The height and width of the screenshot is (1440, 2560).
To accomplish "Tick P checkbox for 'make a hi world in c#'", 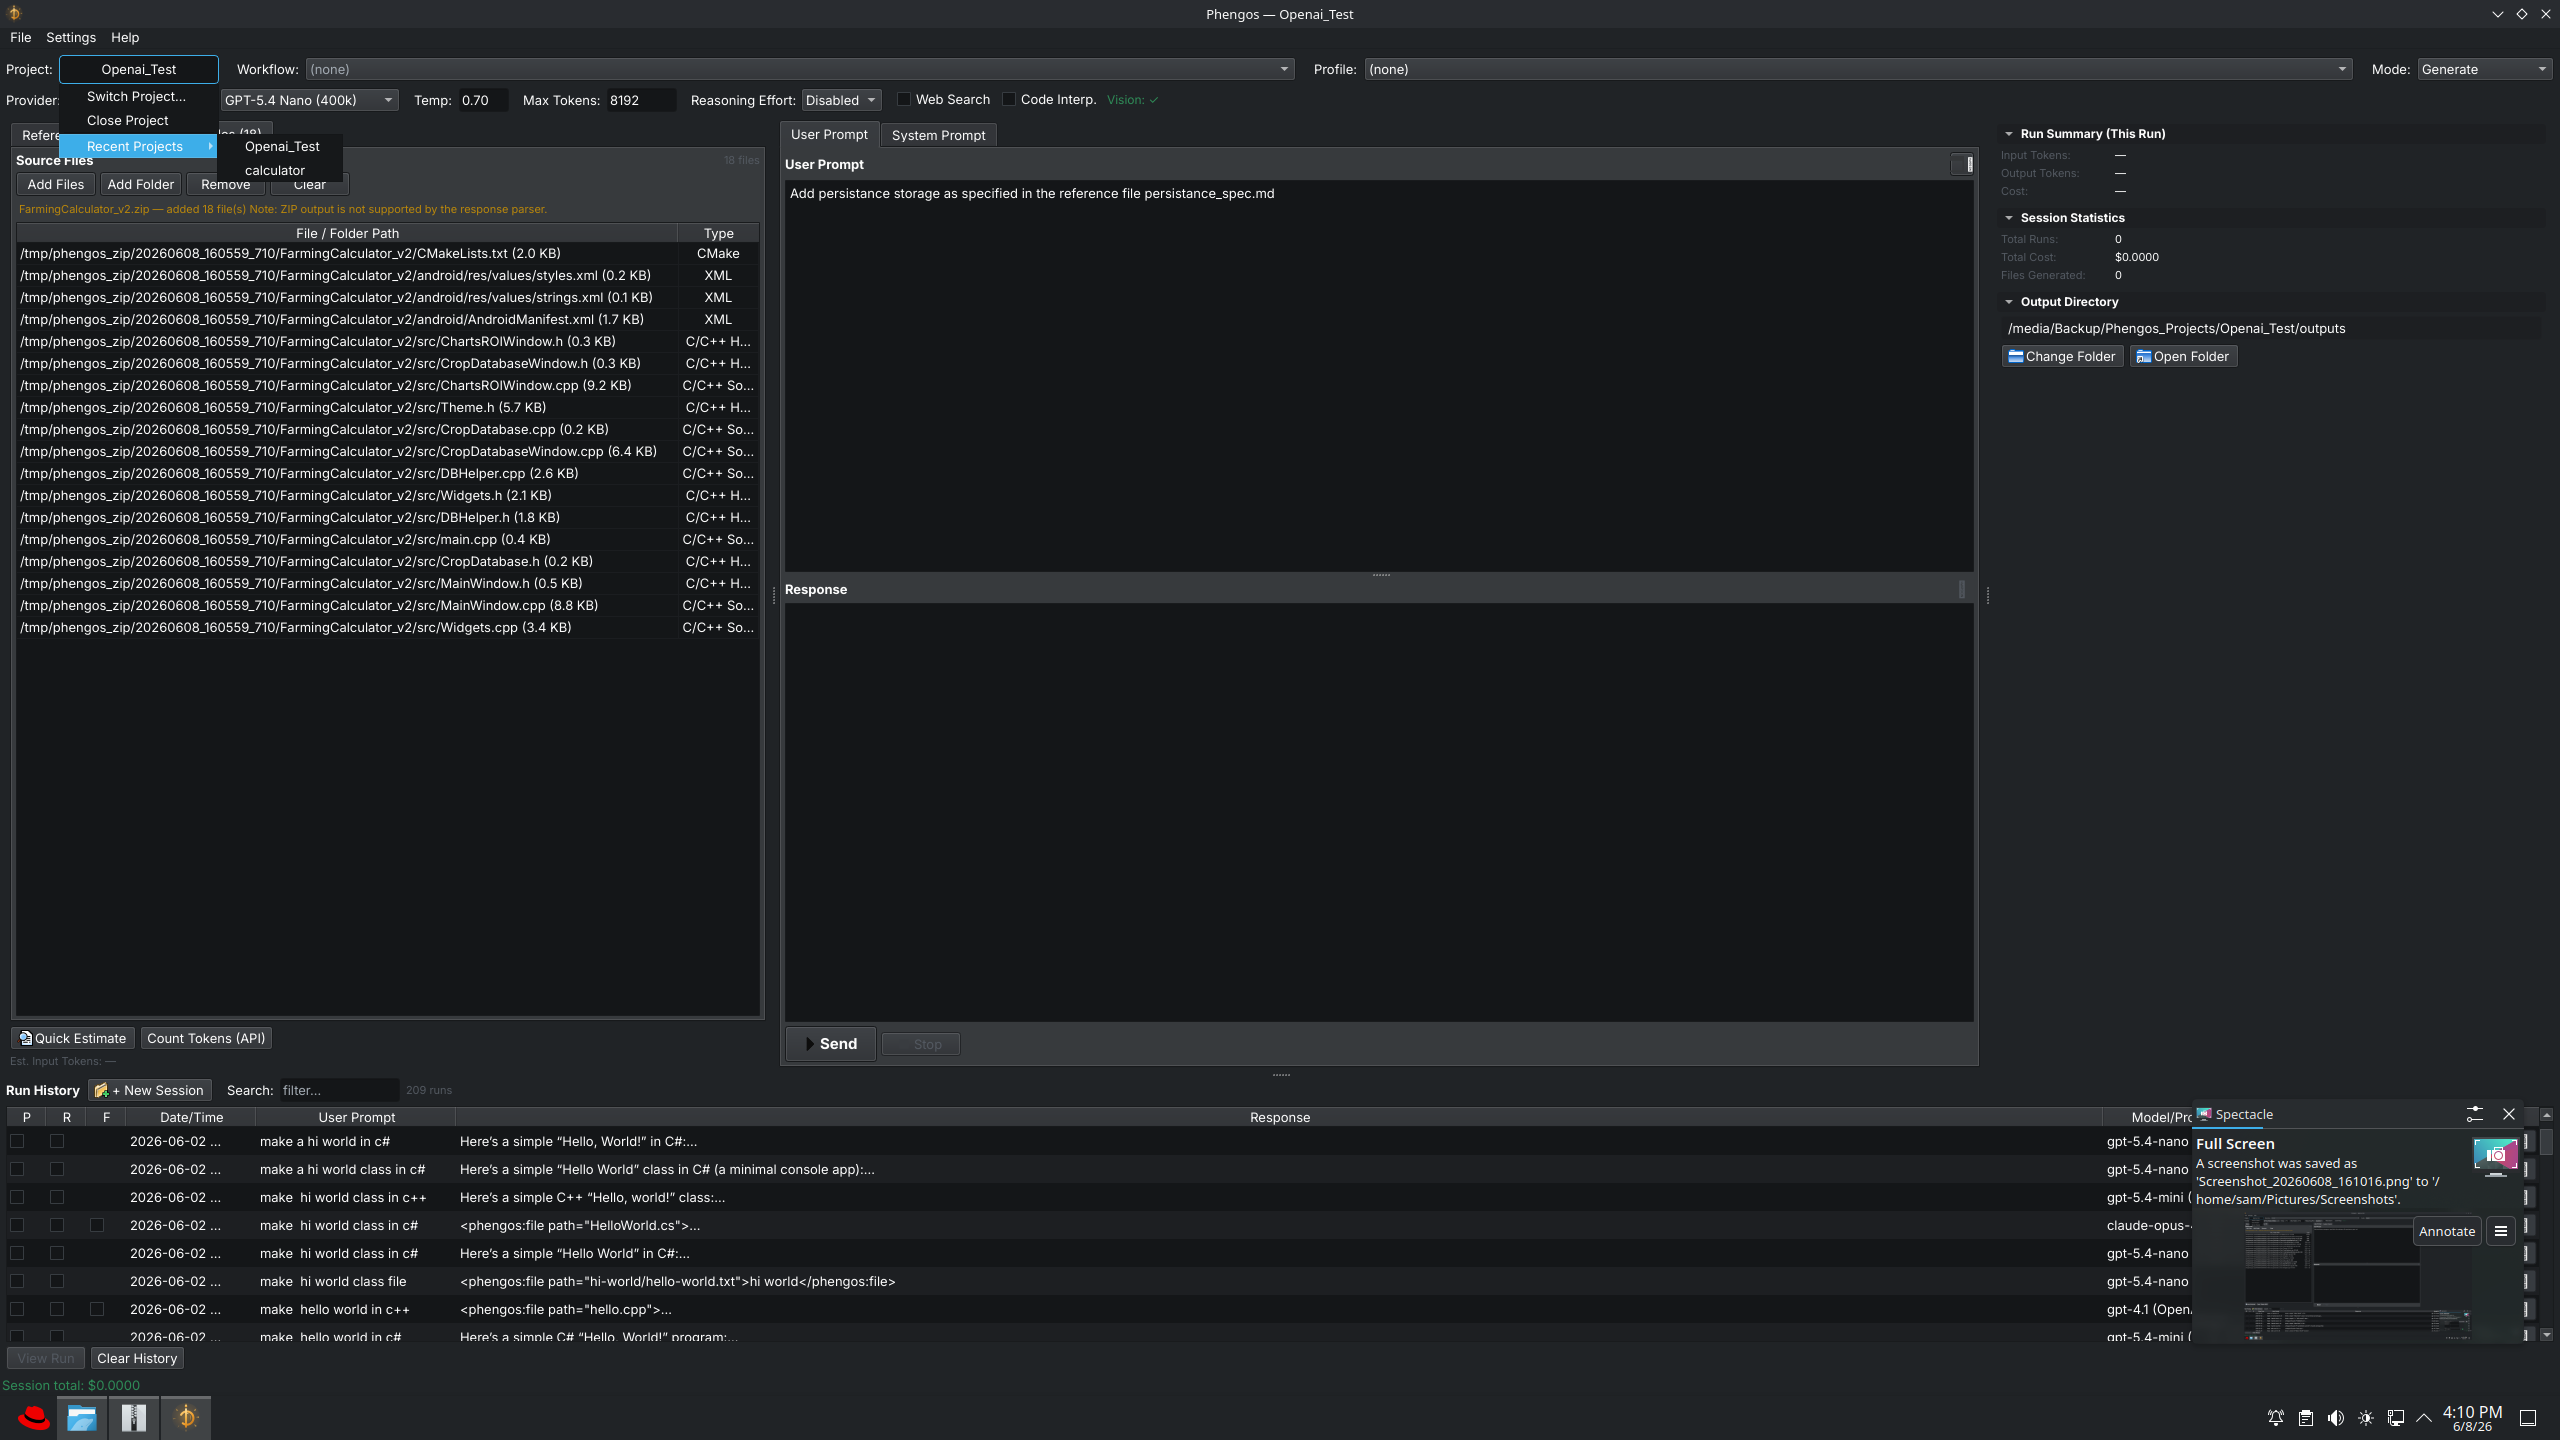I will pyautogui.click(x=17, y=1141).
